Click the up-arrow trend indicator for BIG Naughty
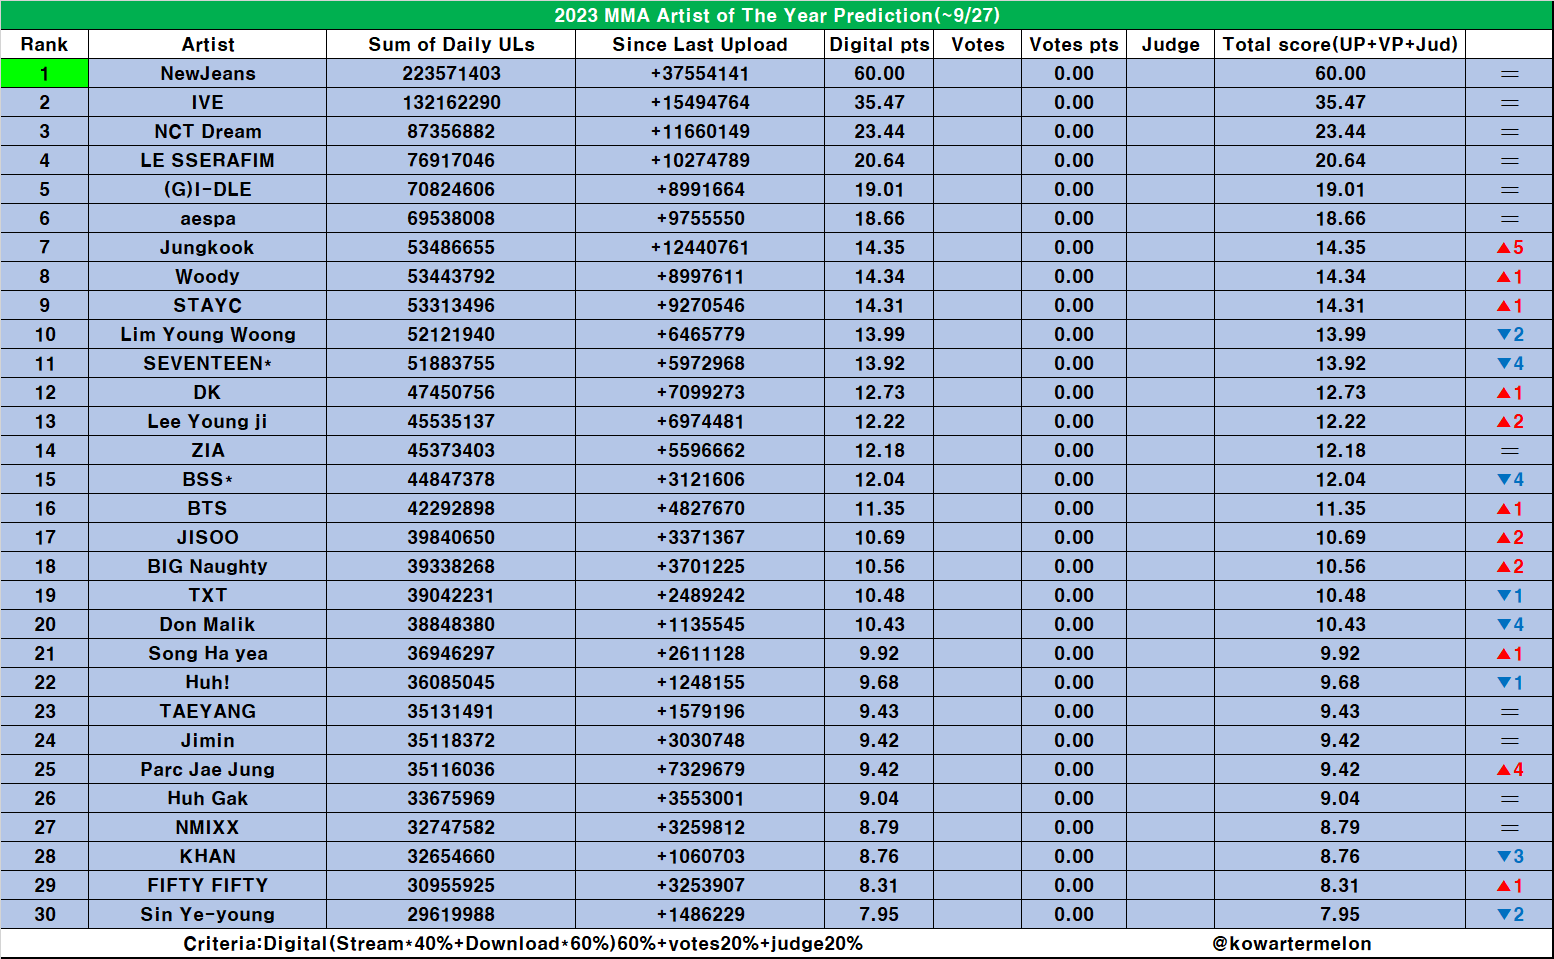Screen dimensions: 1554x959 click(1510, 566)
